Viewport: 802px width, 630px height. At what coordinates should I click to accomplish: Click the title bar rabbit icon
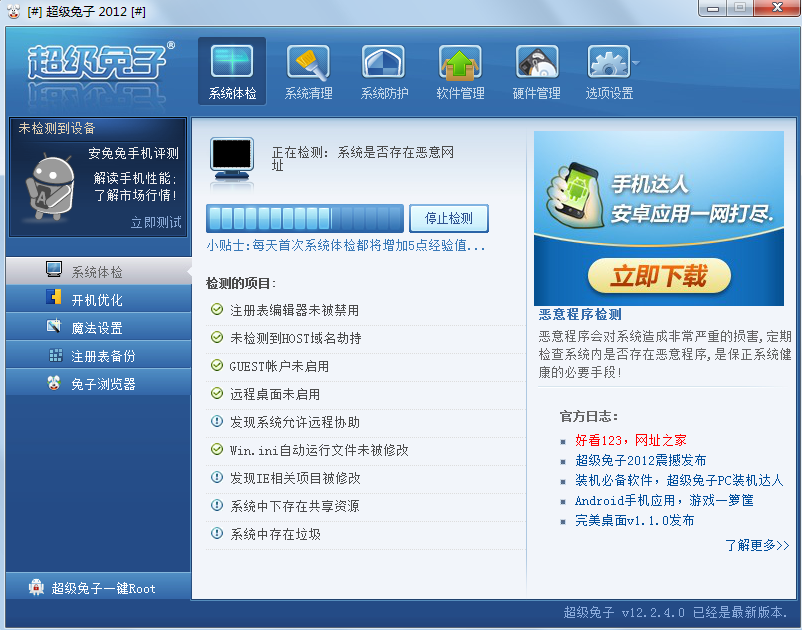13,11
